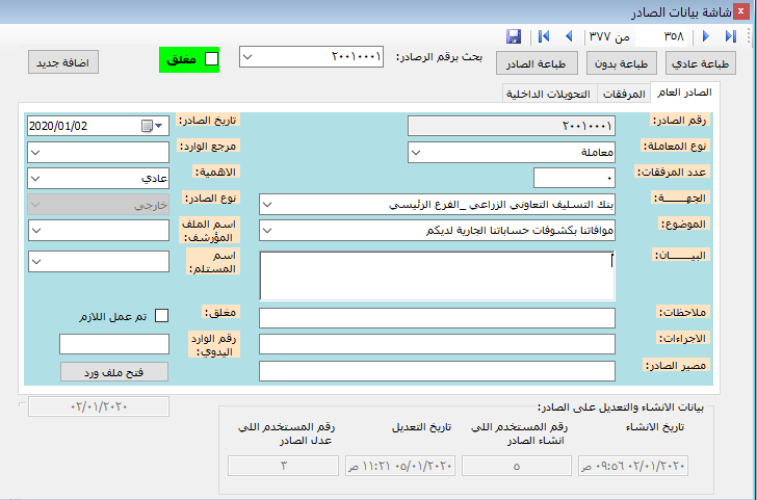Open the تاريخ الصادر date picker arrow
This screenshot has width=757, height=500.
coord(159,126)
